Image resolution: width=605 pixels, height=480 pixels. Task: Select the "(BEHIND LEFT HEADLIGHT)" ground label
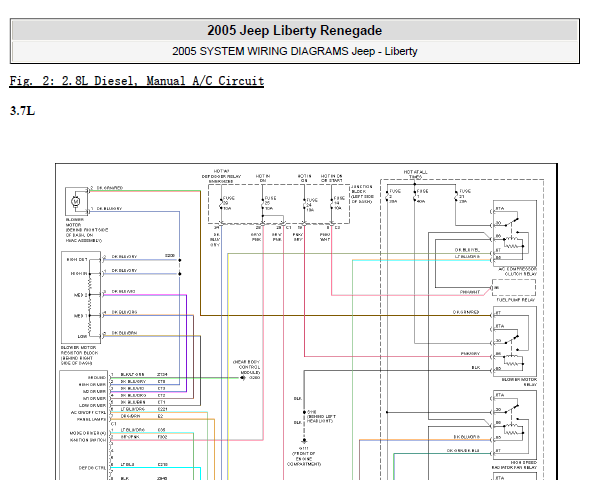(x=321, y=419)
